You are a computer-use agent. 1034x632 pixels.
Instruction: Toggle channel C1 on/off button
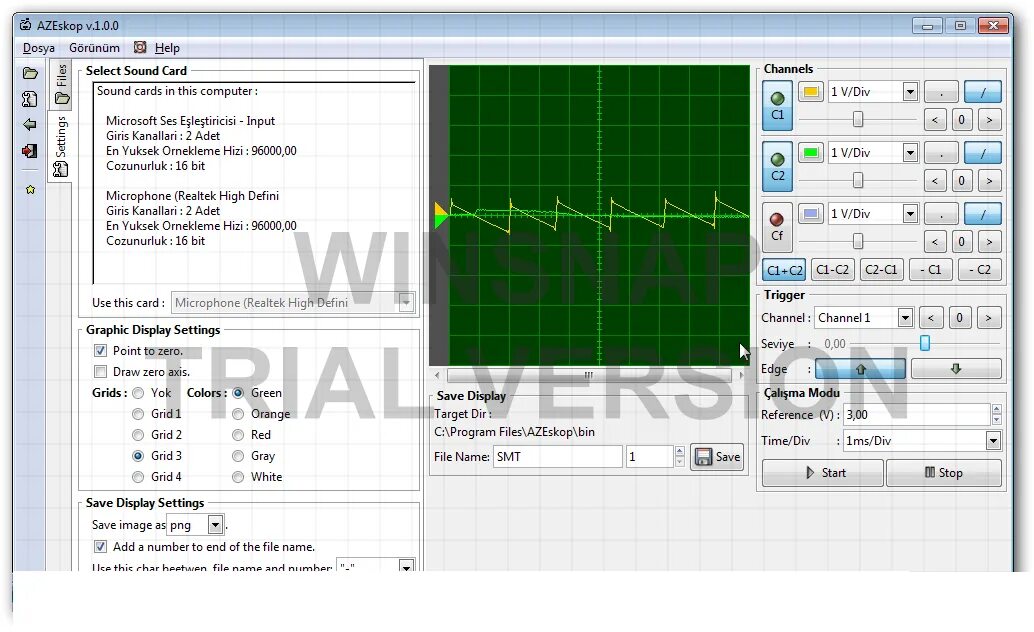point(777,106)
